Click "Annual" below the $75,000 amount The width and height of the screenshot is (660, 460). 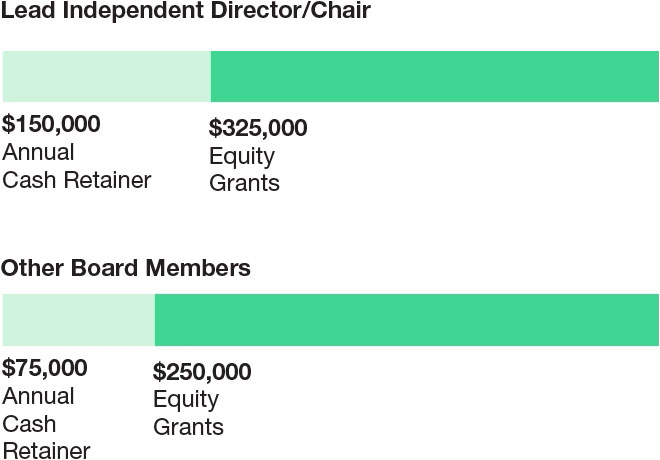click(x=38, y=396)
